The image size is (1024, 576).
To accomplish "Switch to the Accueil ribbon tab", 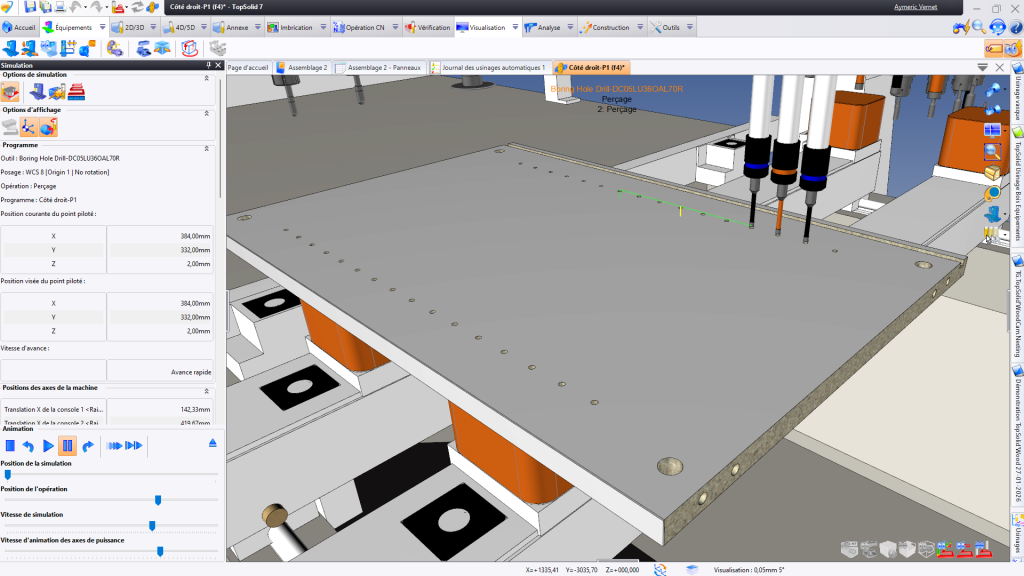I will 19,27.
